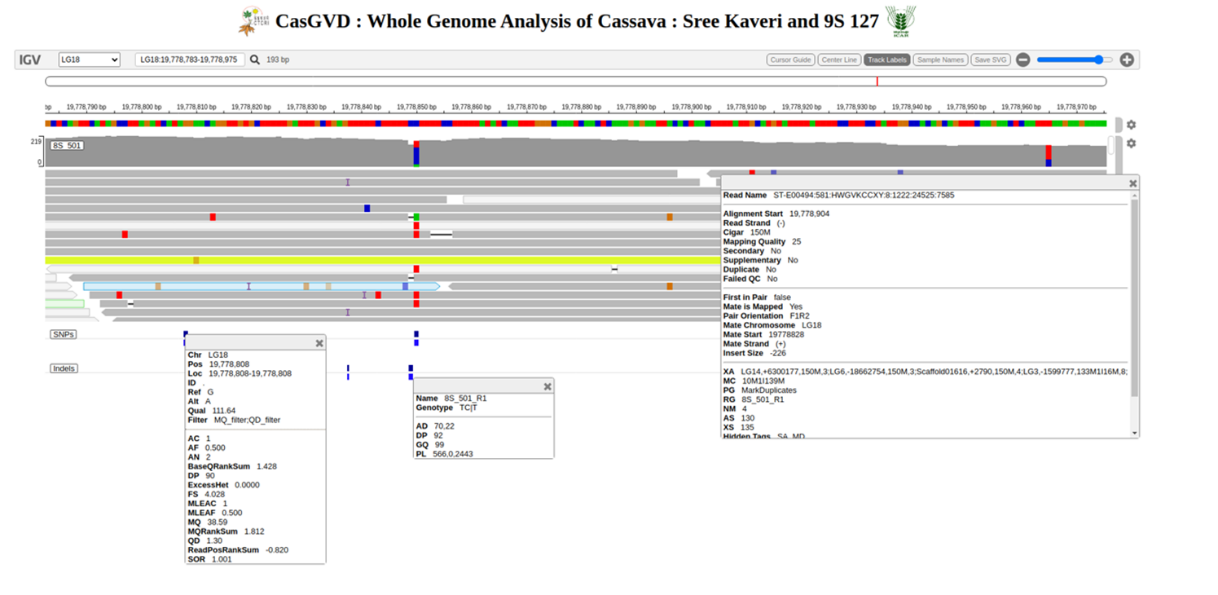Click the chromosome ideogram navigation bar
The height and width of the screenshot is (595, 1218).
click(x=576, y=82)
